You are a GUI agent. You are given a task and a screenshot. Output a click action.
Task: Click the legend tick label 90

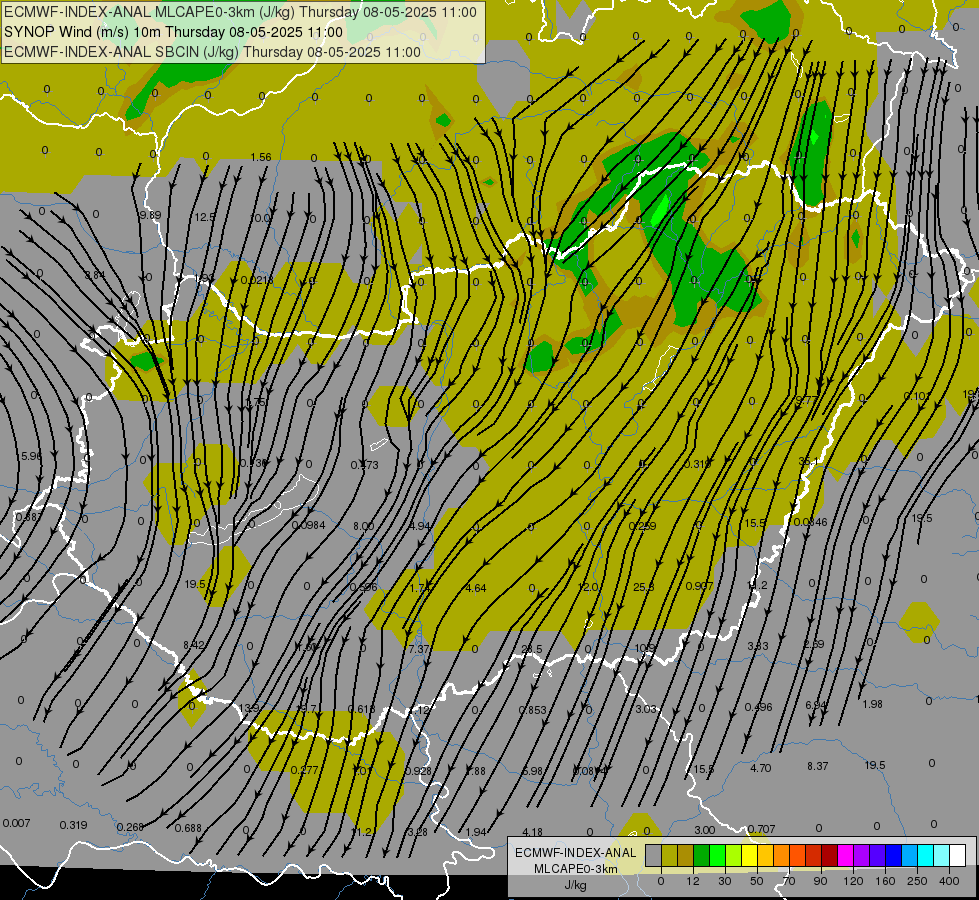(x=820, y=881)
